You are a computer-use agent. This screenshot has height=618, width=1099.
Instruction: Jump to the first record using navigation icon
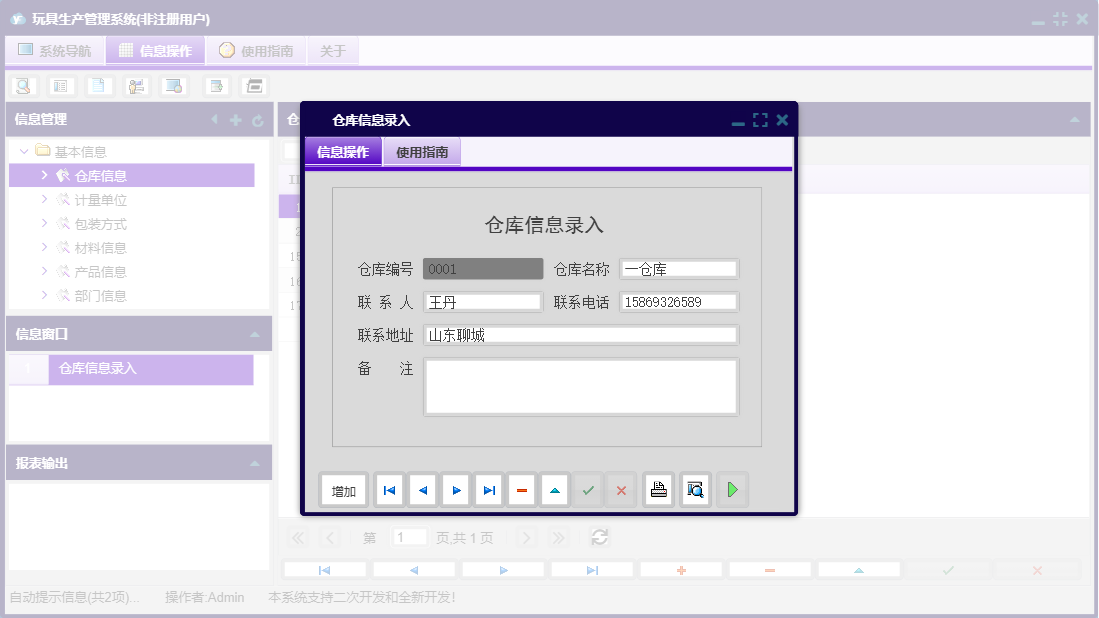click(389, 489)
